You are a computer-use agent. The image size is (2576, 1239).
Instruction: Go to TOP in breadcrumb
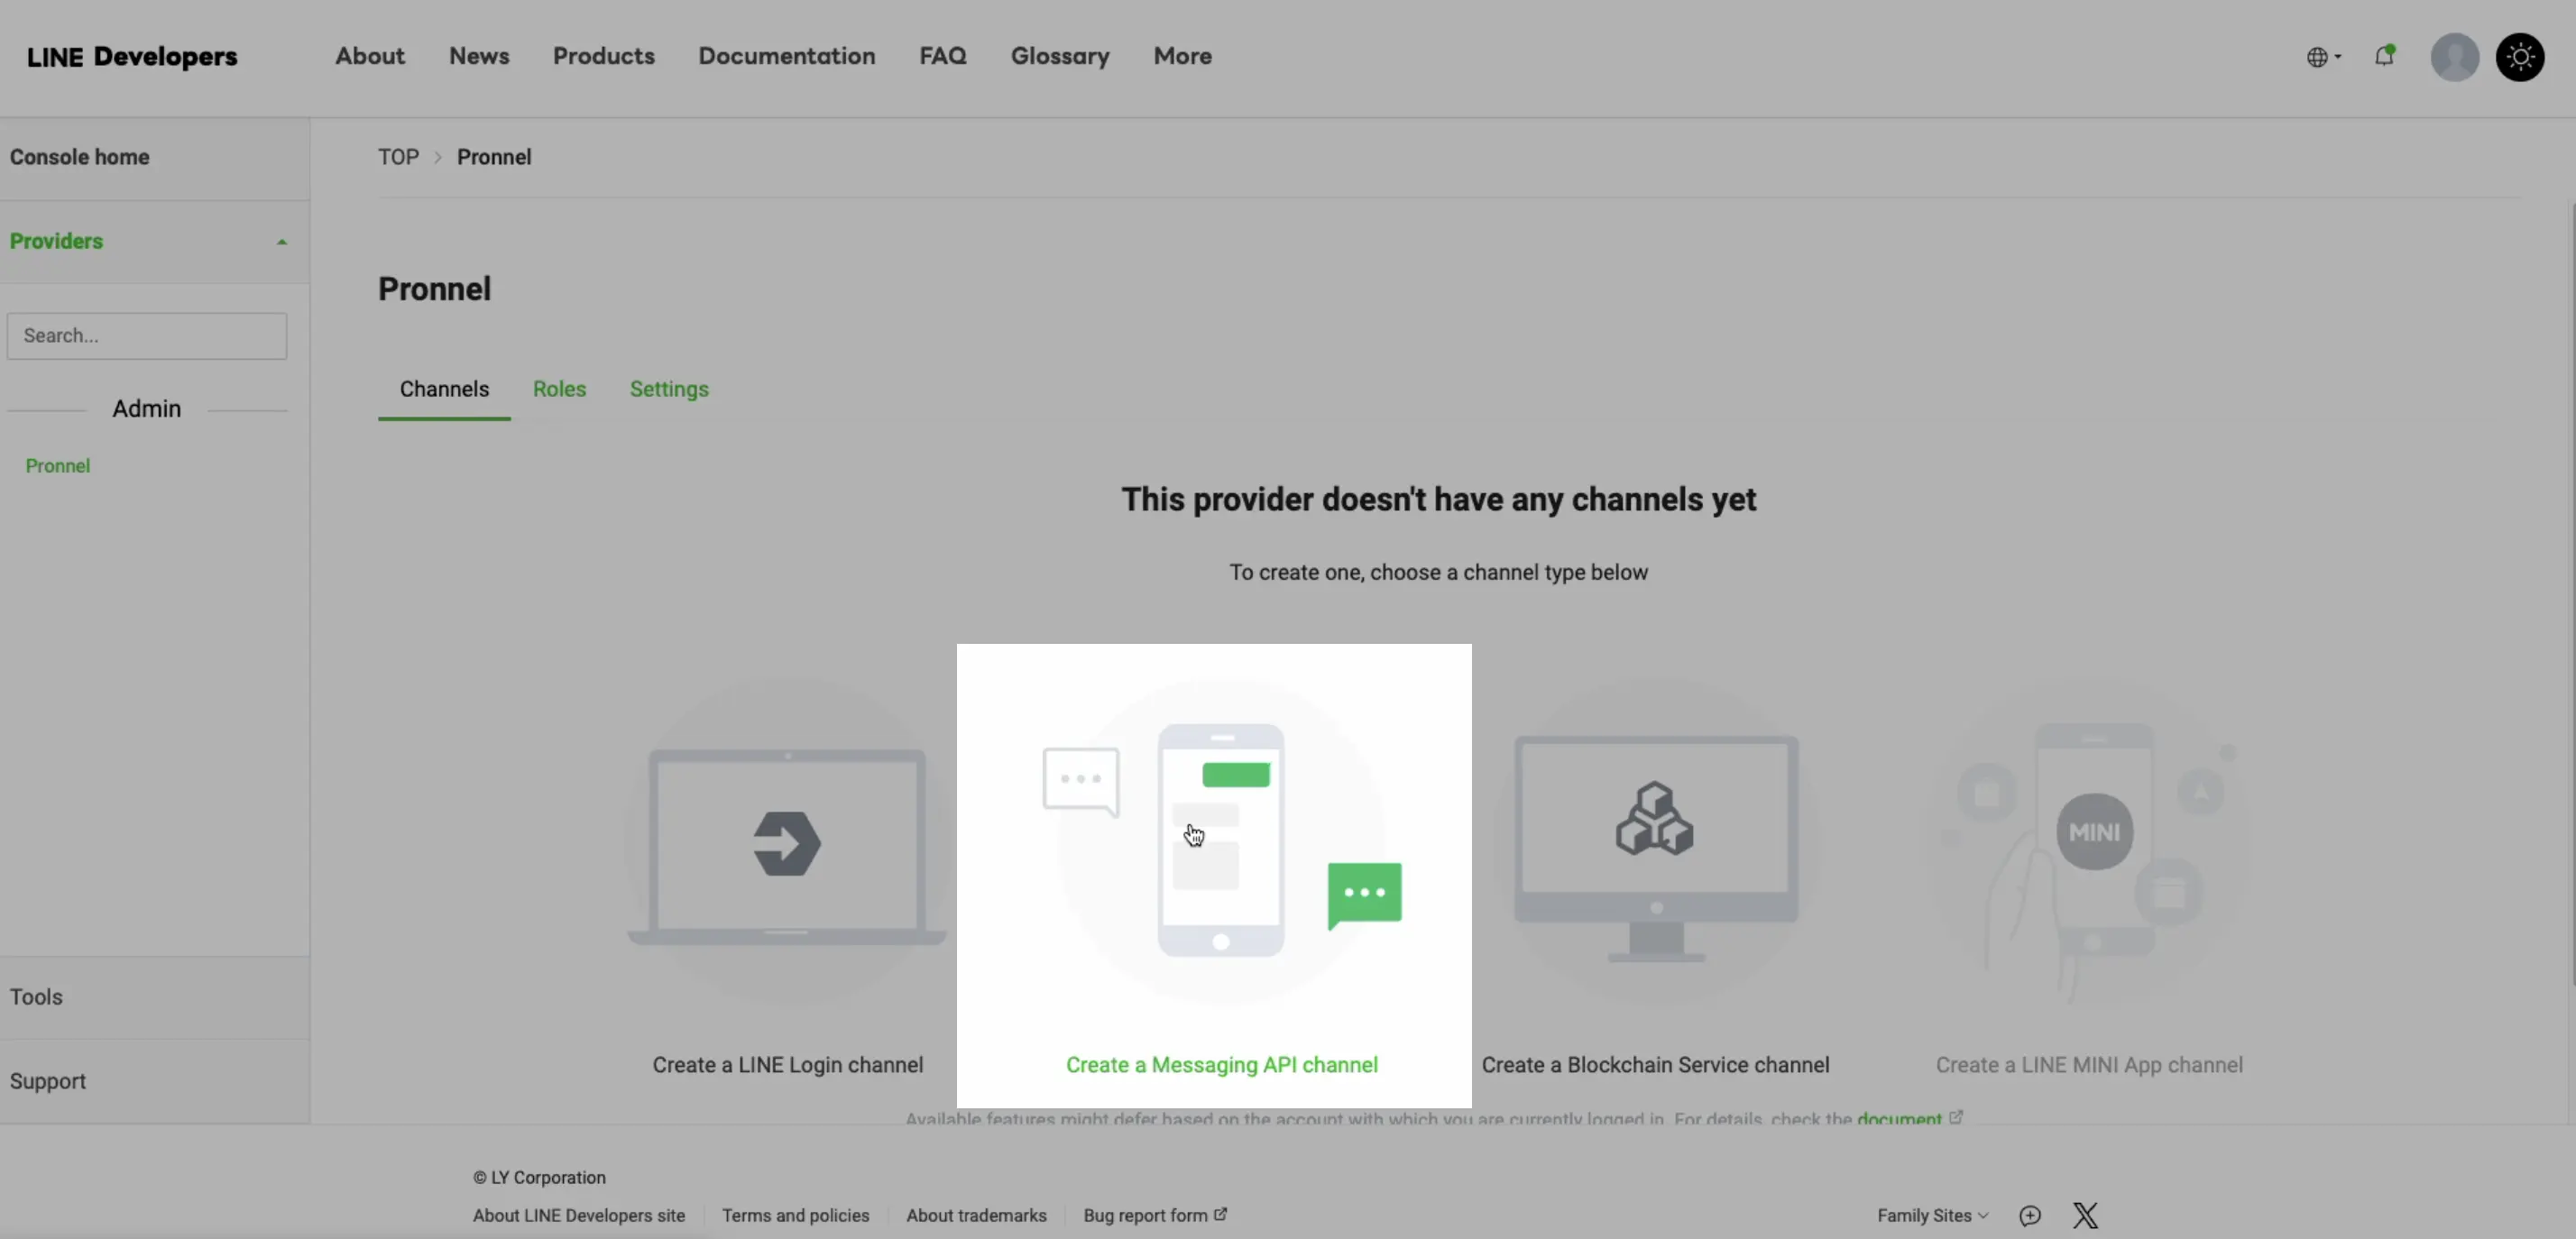pos(398,157)
